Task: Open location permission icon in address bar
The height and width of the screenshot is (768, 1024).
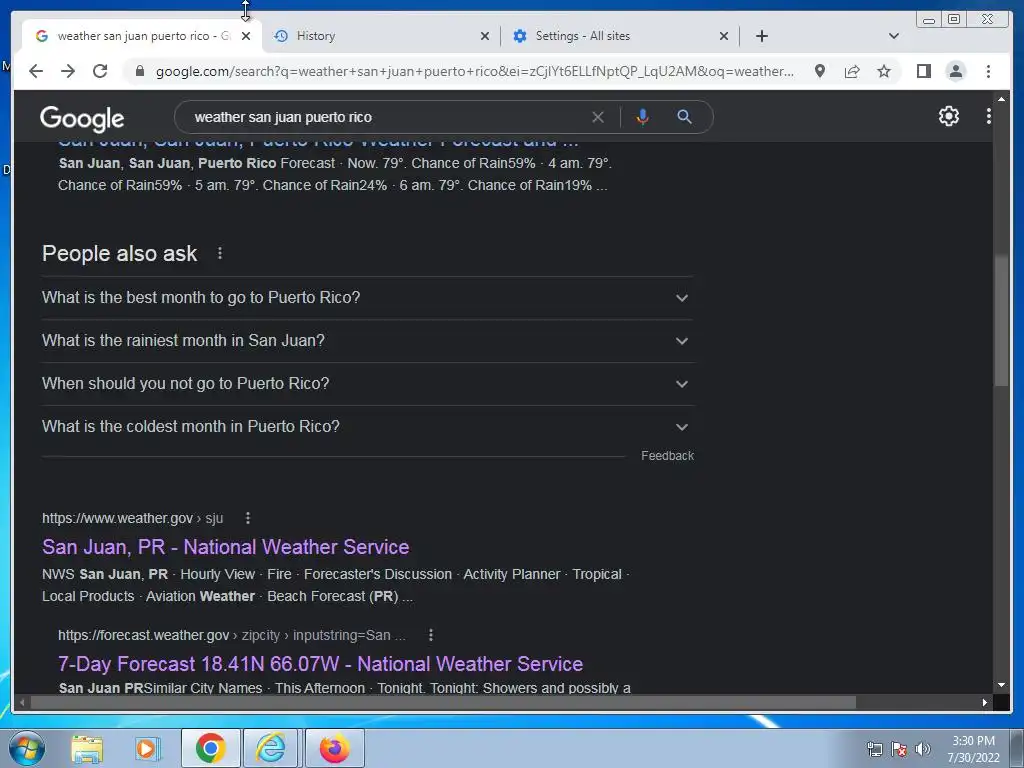Action: coord(820,71)
